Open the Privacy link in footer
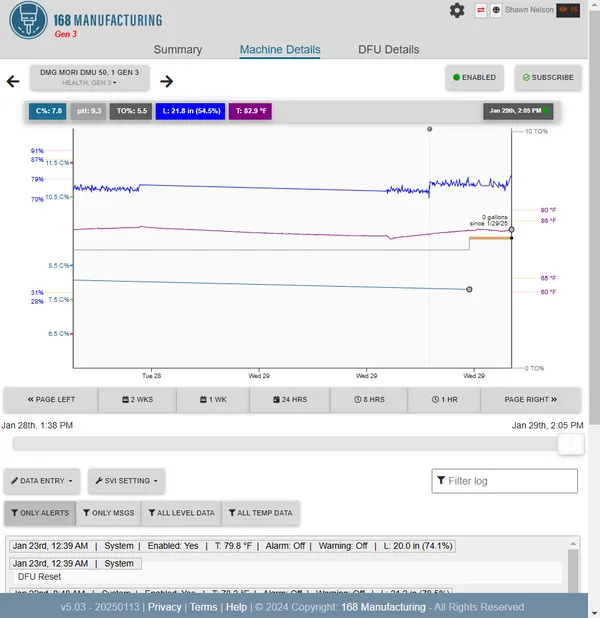The width and height of the screenshot is (600, 618). 165,607
